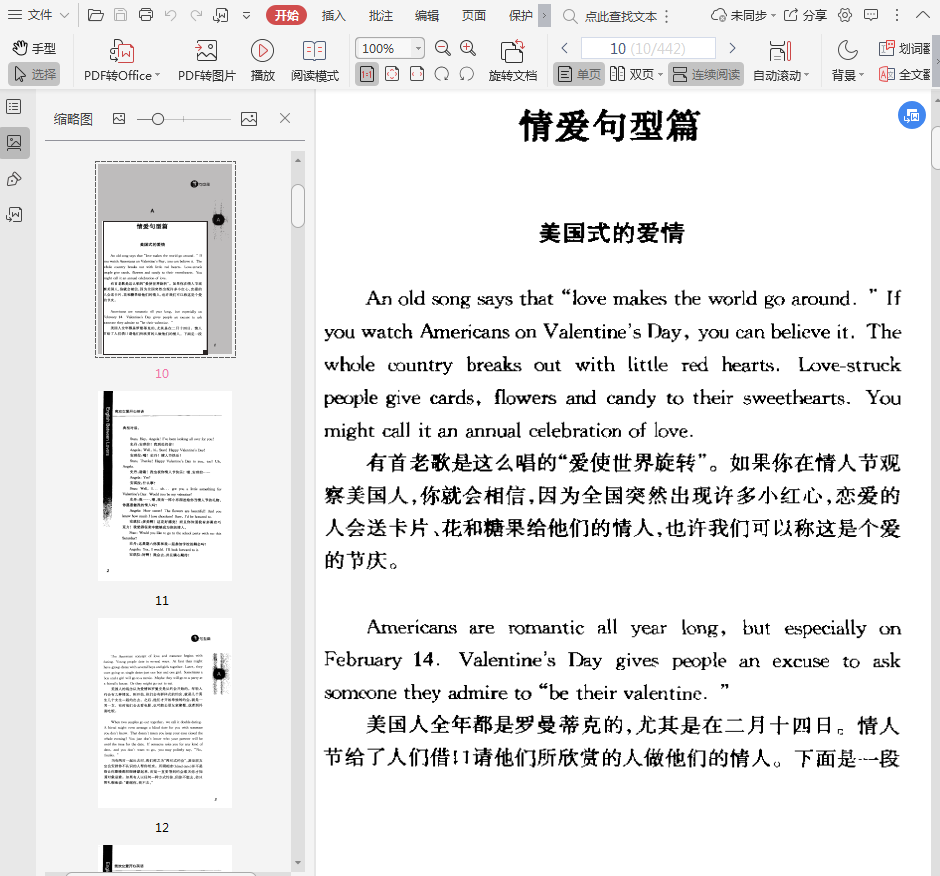This screenshot has width=940, height=876.
Task: Click the save icon in quick toolbar
Action: click(x=120, y=15)
